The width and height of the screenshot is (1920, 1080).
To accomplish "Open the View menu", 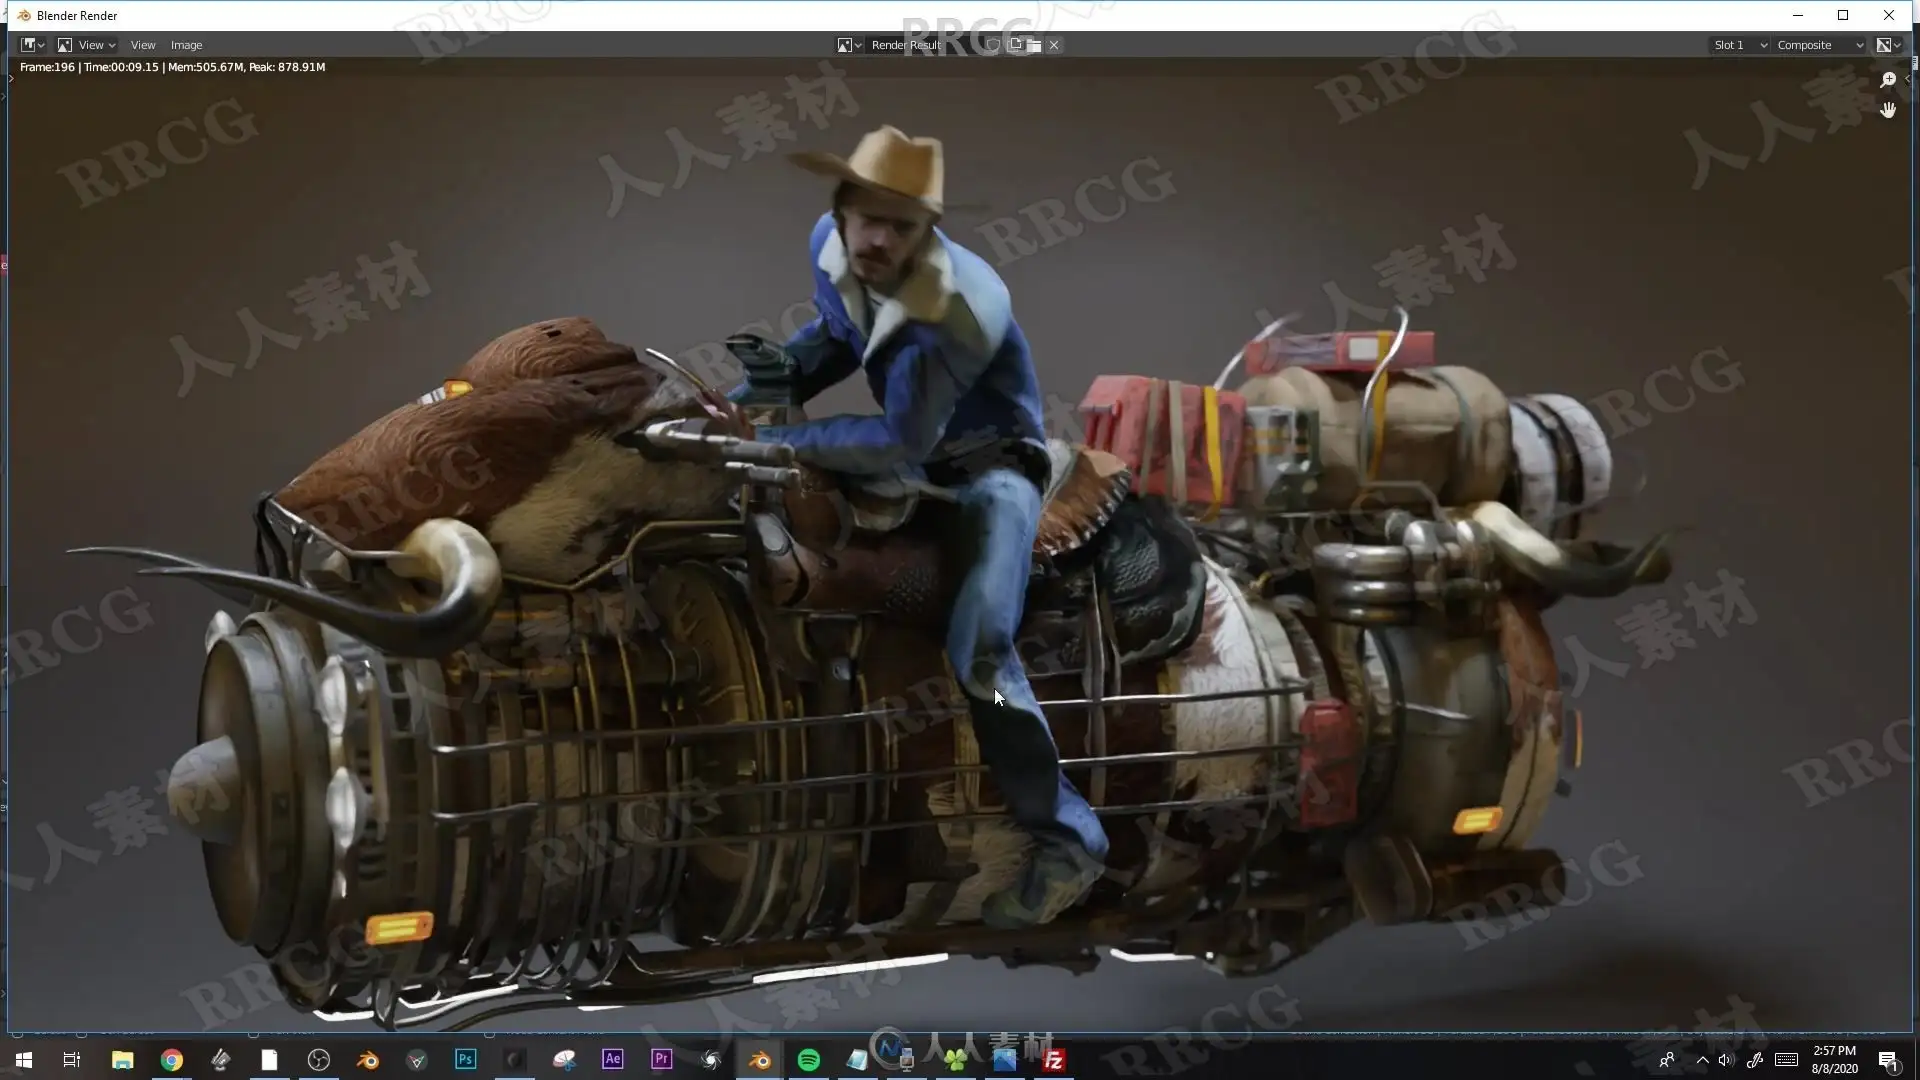I will (x=143, y=45).
